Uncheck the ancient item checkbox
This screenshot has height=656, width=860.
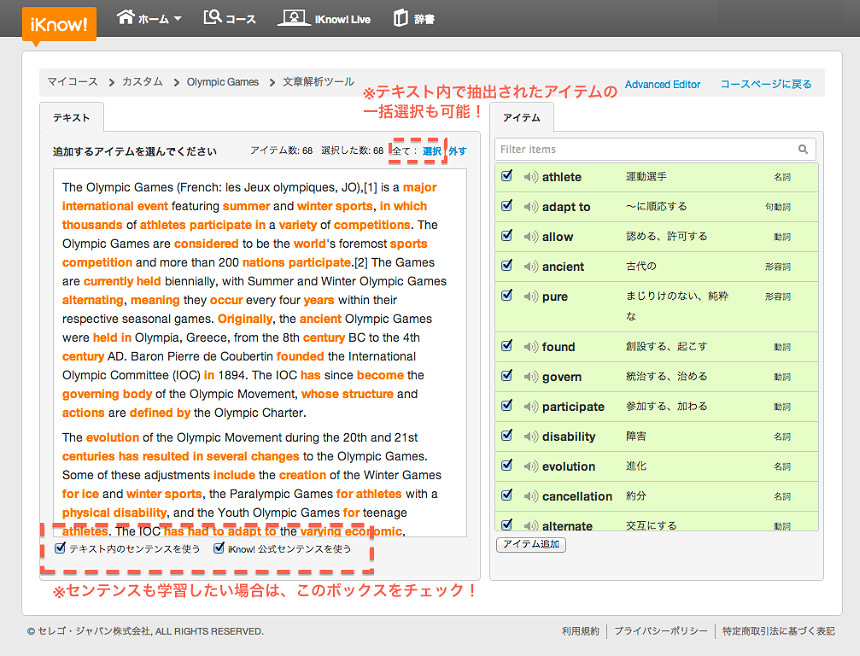507,265
